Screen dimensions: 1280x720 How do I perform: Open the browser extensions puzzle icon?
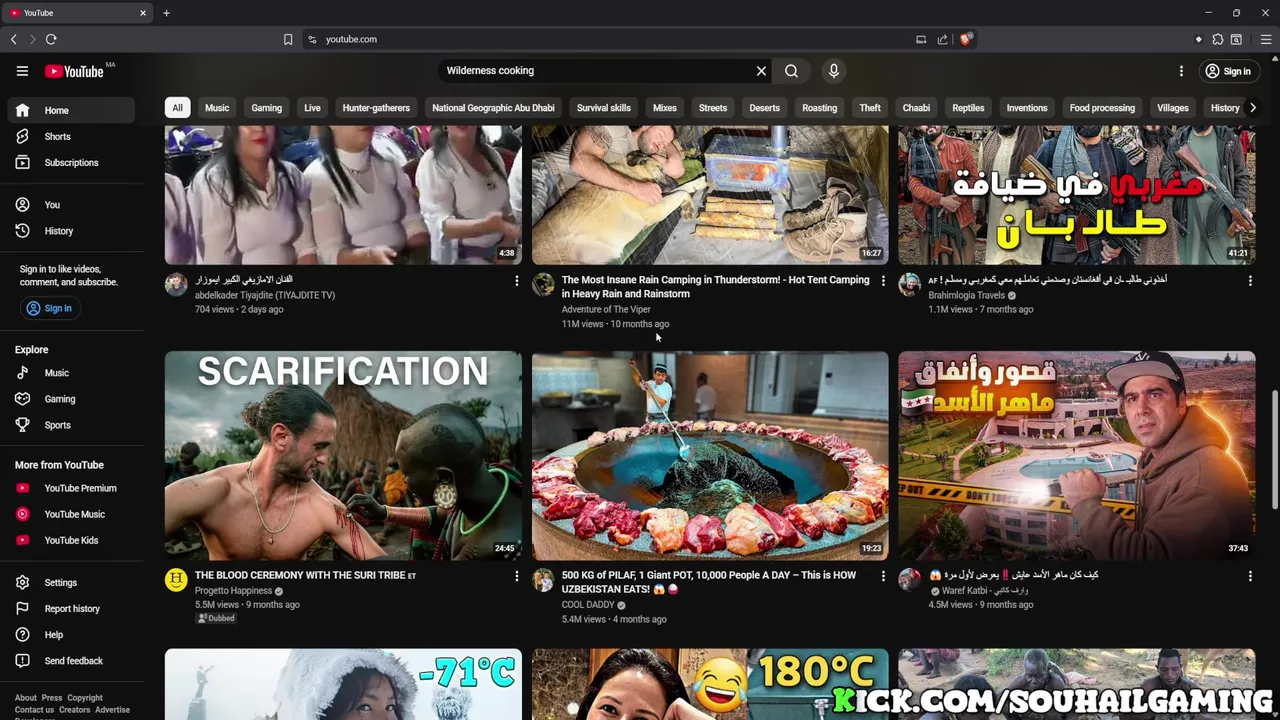point(1217,39)
